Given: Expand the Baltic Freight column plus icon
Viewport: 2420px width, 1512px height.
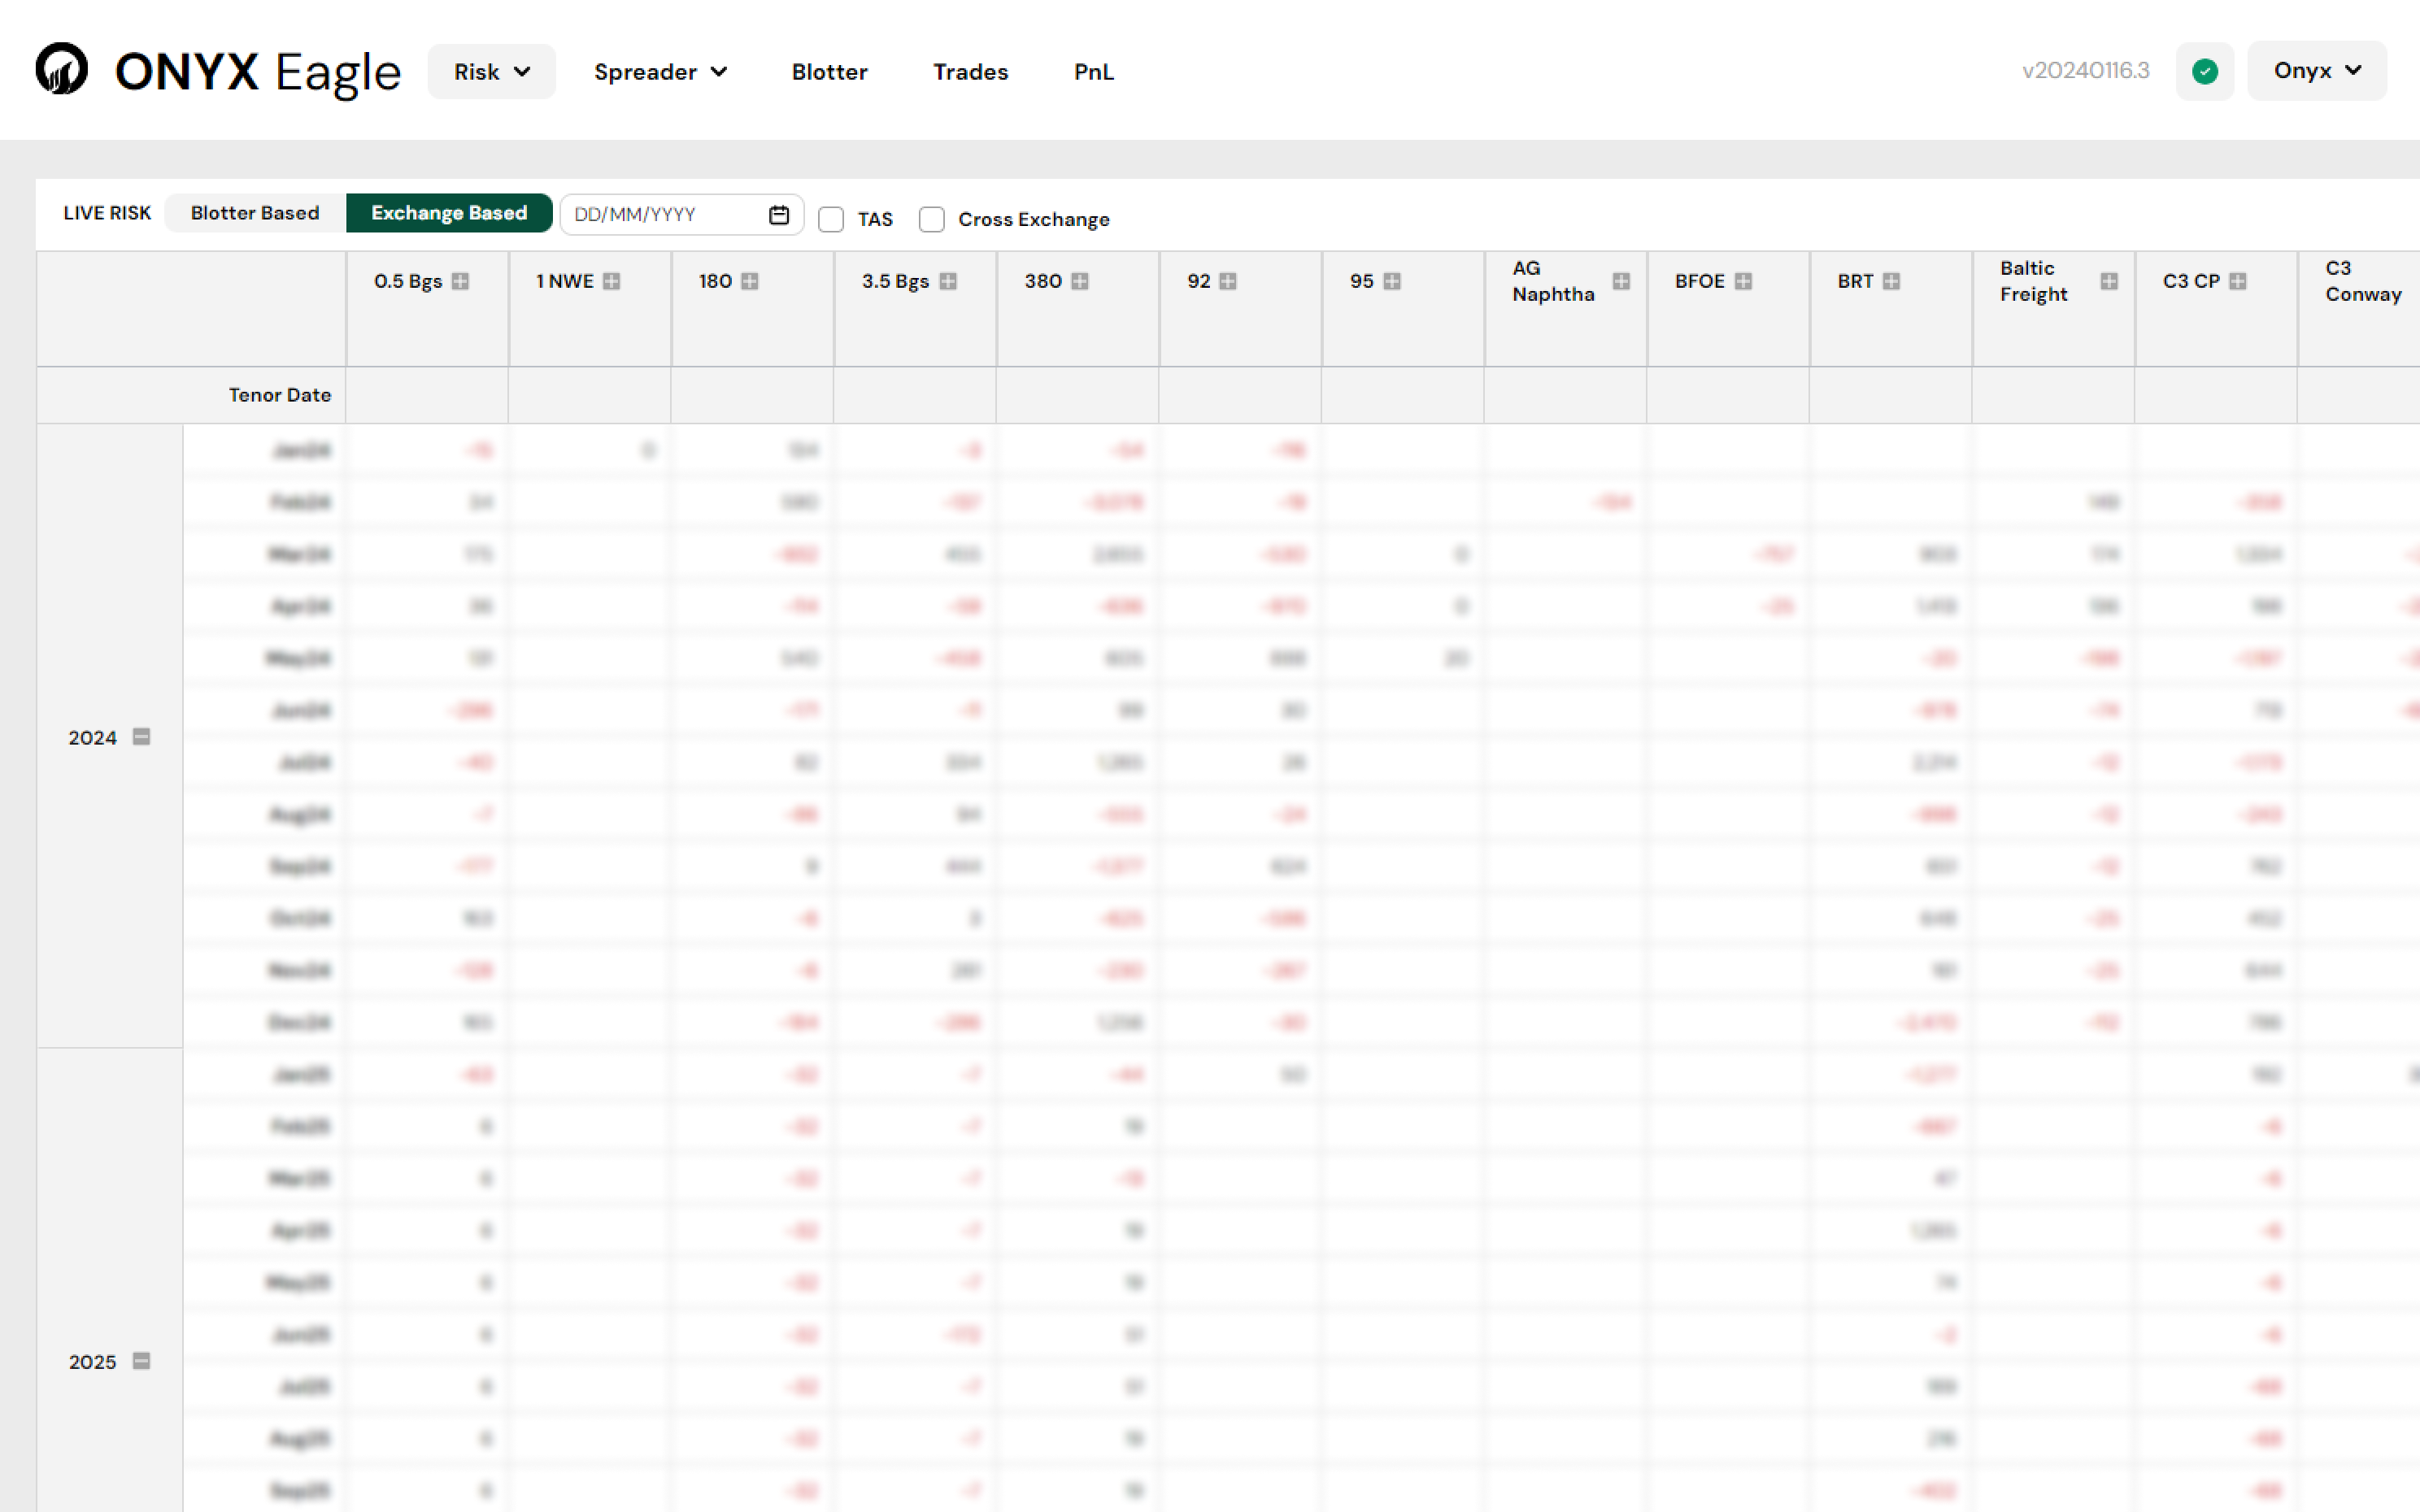Looking at the screenshot, I should tap(2109, 281).
